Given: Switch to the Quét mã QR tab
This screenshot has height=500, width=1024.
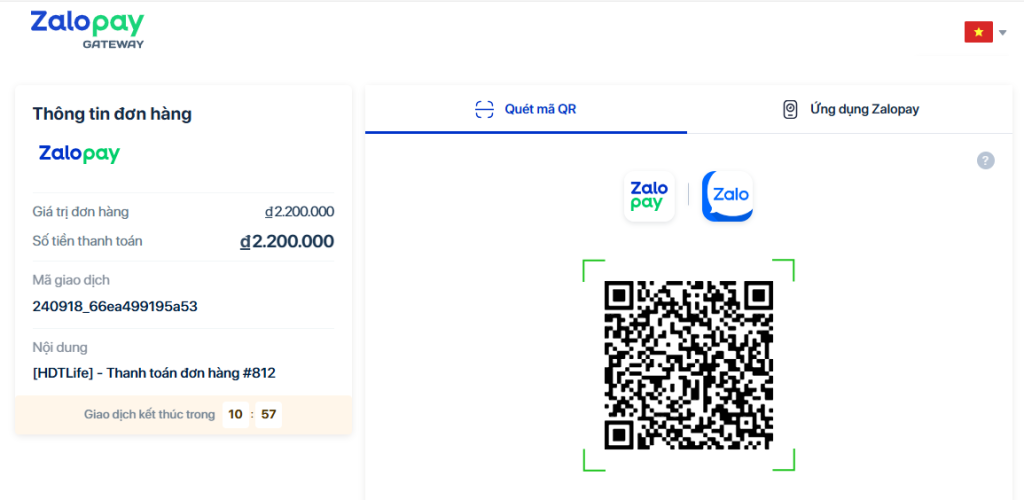Looking at the screenshot, I should click(x=526, y=109).
